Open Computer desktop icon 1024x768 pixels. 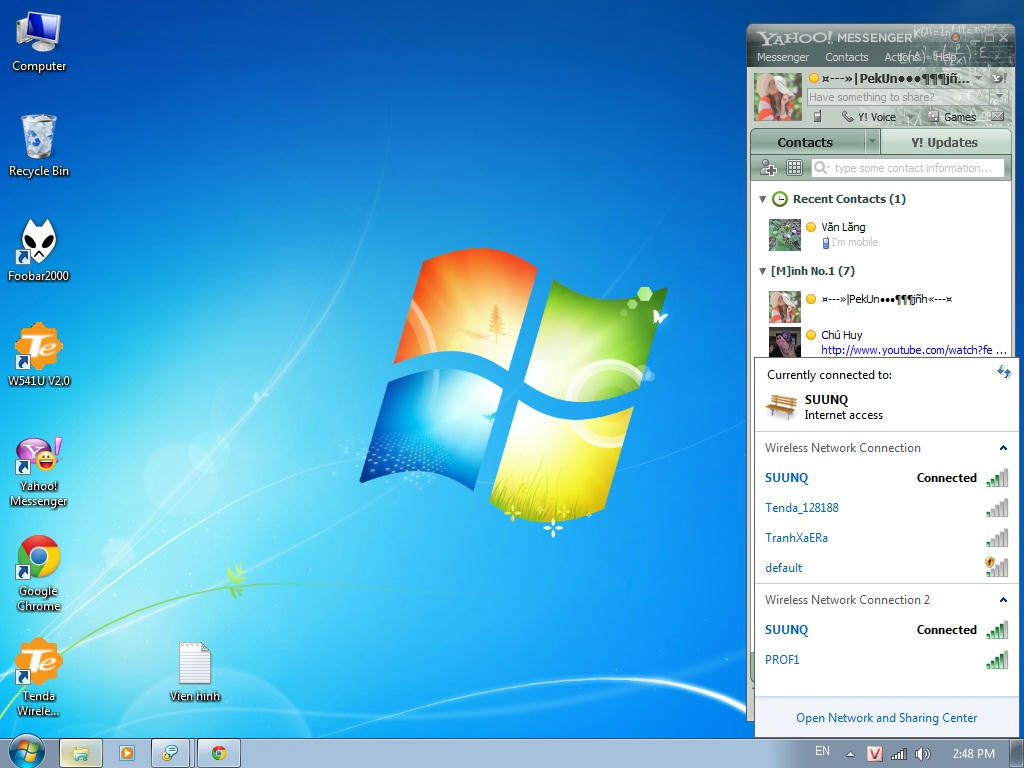click(x=39, y=42)
